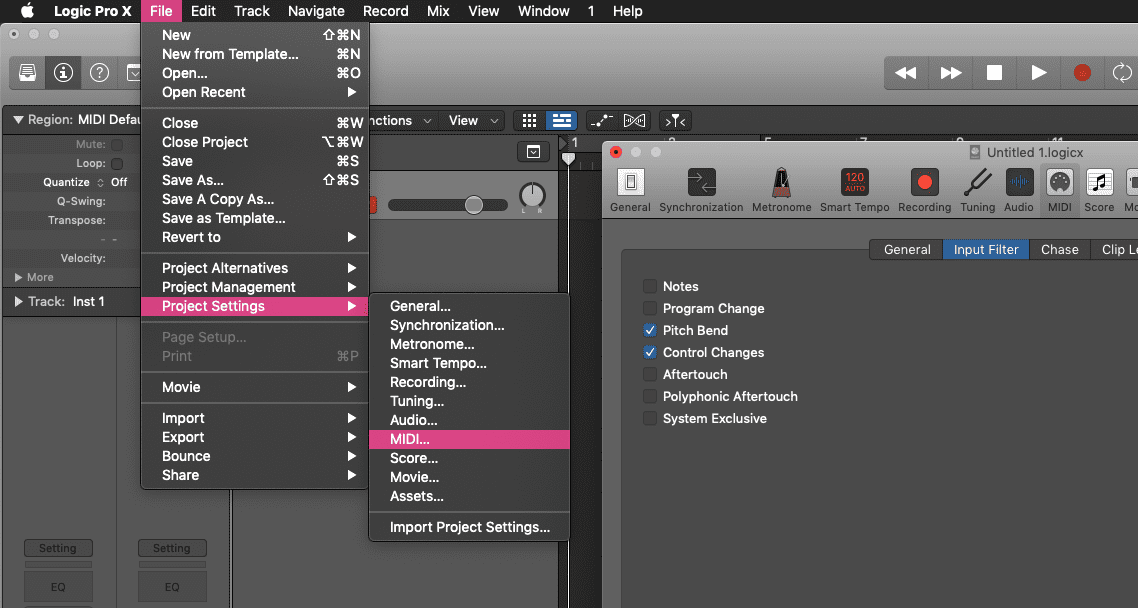The image size is (1138, 608).
Task: Tick the region Loop checkbox
Action: (117, 163)
